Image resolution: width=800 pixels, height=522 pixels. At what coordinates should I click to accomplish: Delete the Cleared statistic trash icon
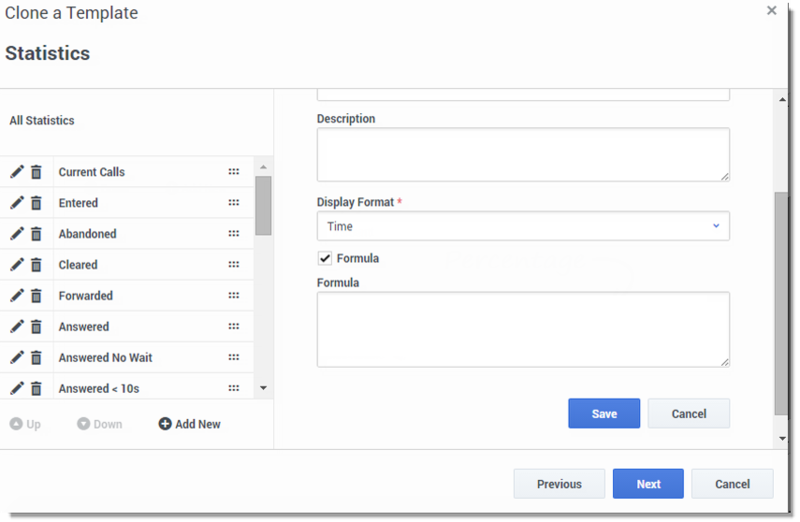(x=36, y=265)
